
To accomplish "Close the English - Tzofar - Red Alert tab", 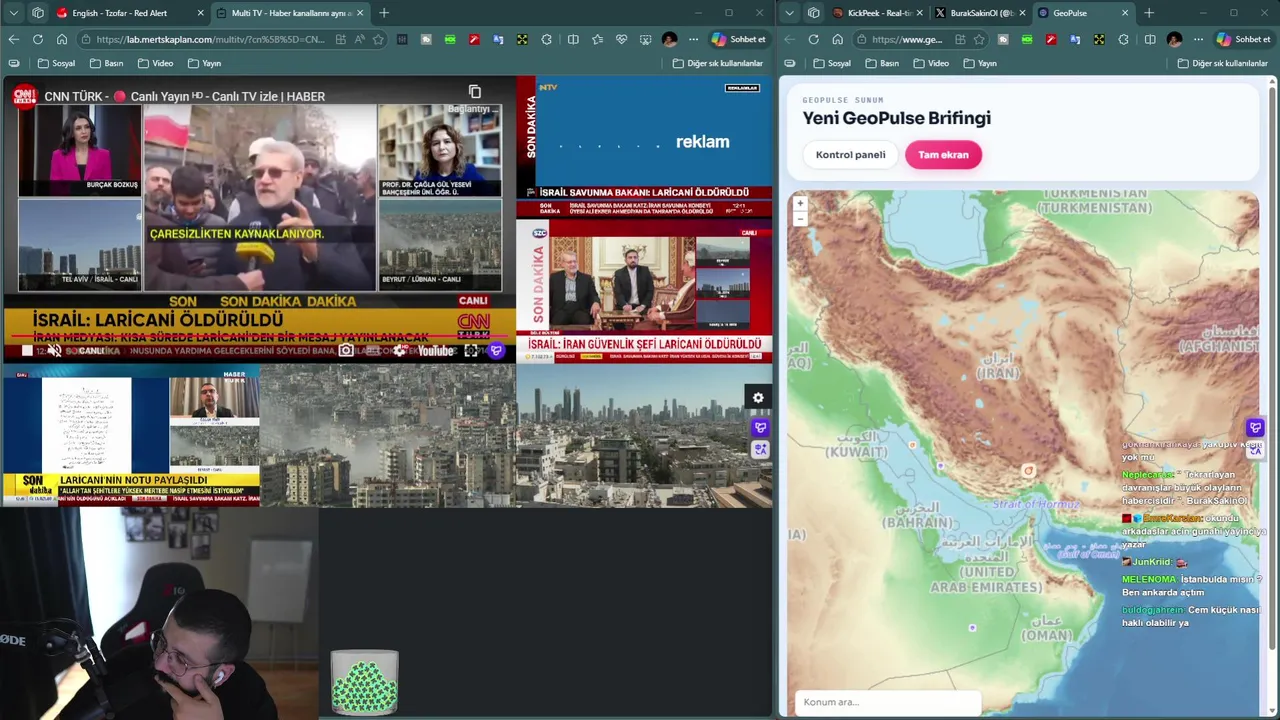I will [200, 13].
